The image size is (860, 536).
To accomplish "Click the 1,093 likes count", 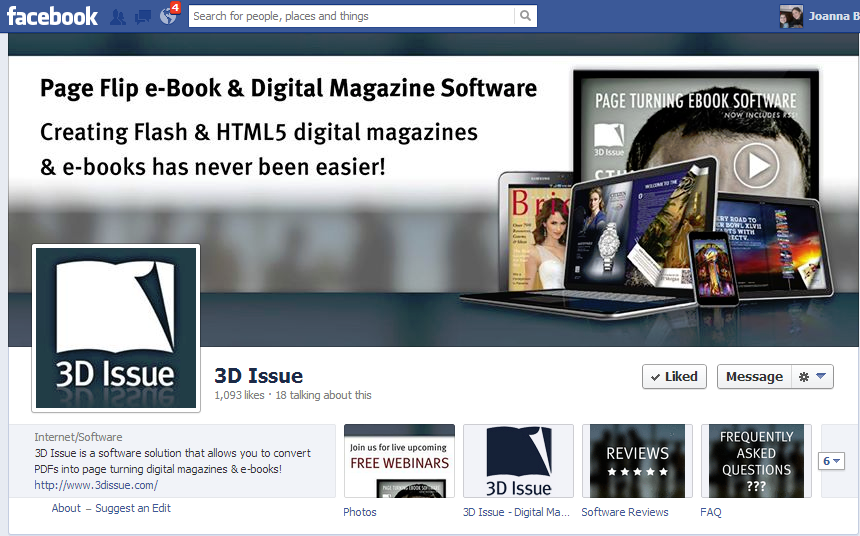I will 239,395.
